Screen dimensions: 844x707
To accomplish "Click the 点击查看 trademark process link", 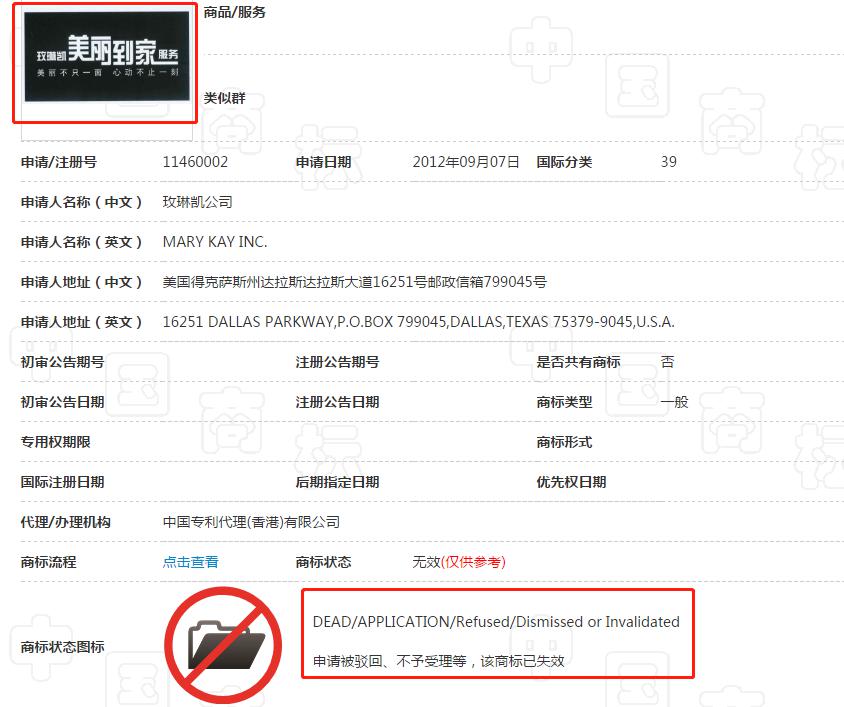I will click(190, 562).
